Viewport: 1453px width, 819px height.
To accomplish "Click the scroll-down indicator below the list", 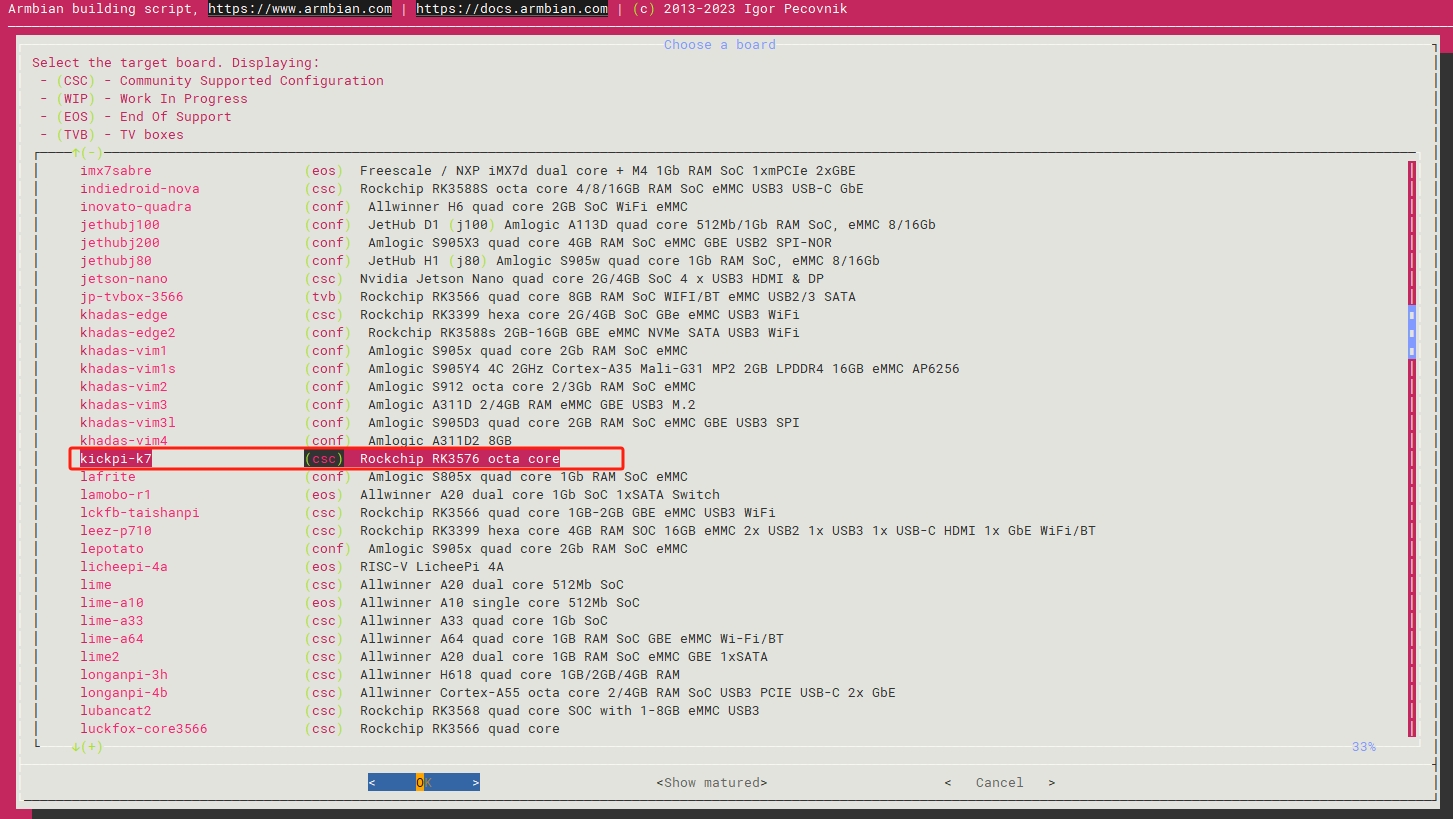I will (87, 747).
